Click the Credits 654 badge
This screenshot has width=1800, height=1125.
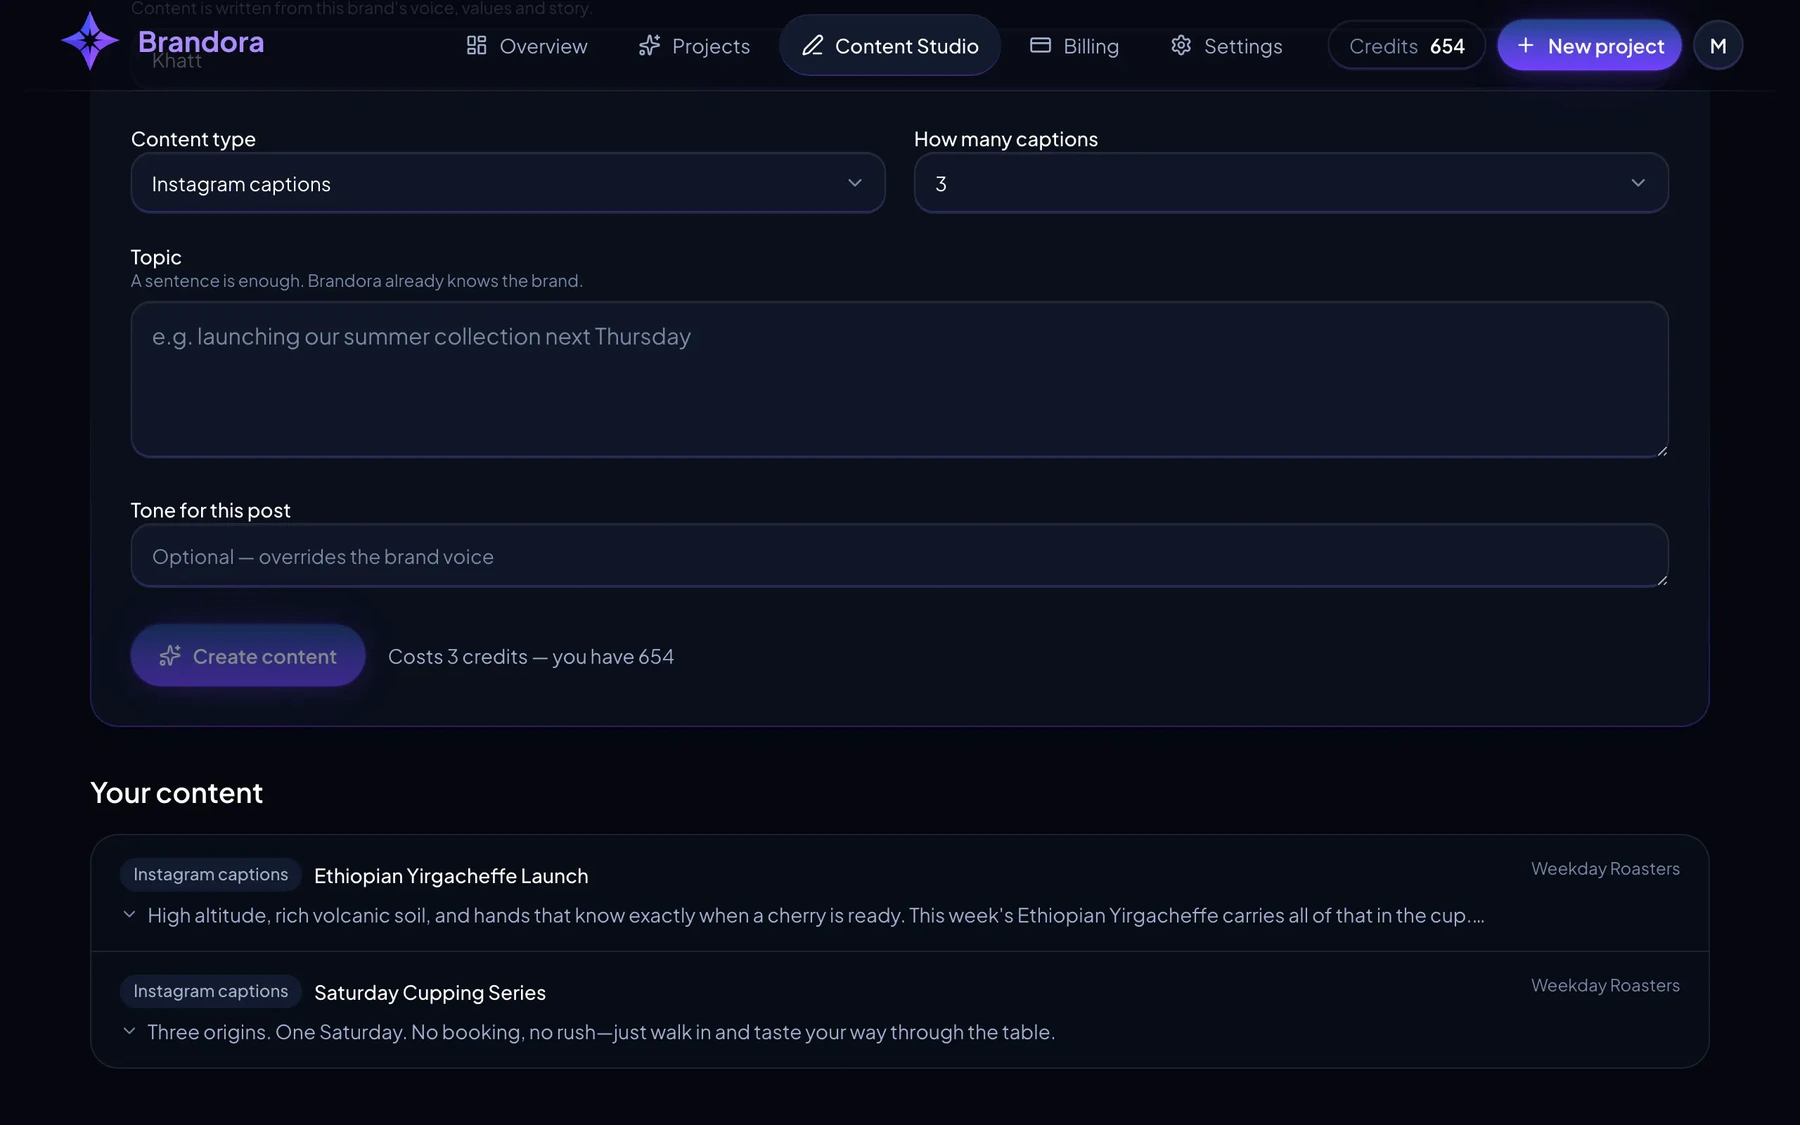(1406, 45)
